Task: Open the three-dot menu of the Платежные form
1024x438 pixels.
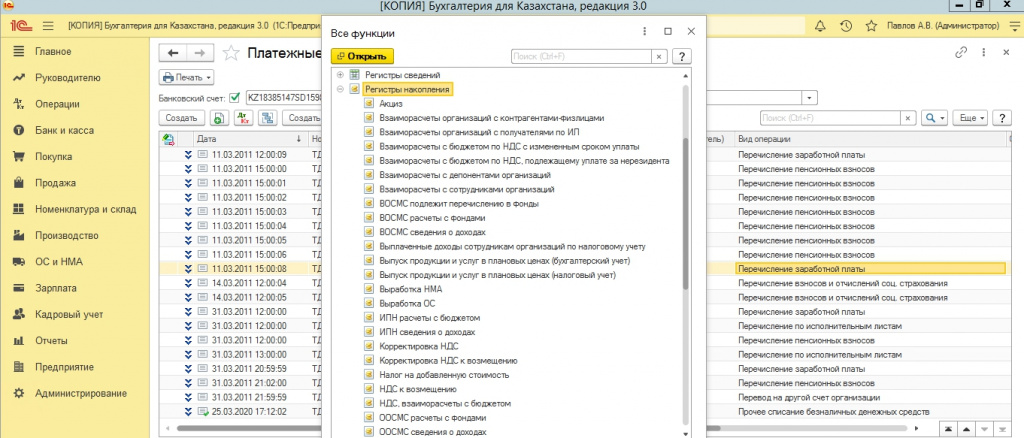Action: point(983,53)
